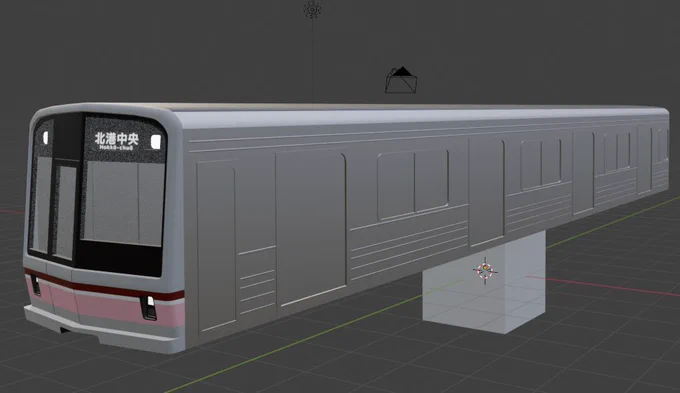Viewport: 680px width, 393px height.
Task: Select the camera object in the viewport
Action: coord(401,80)
